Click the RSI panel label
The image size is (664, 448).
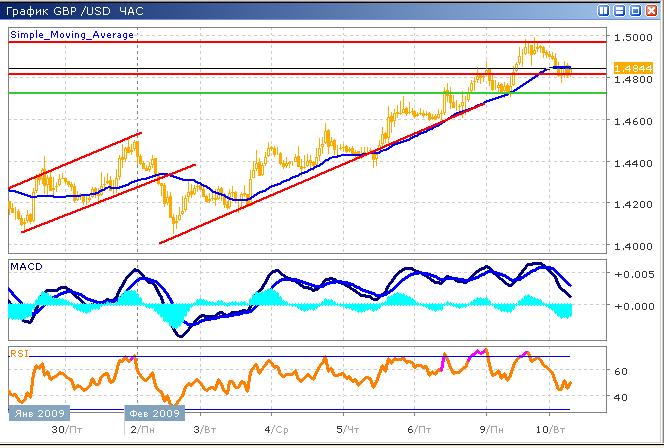19,352
